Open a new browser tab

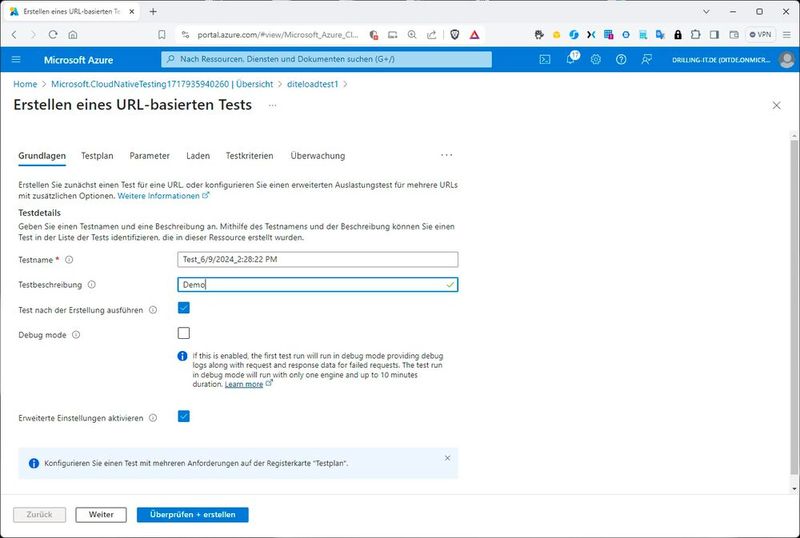point(153,11)
